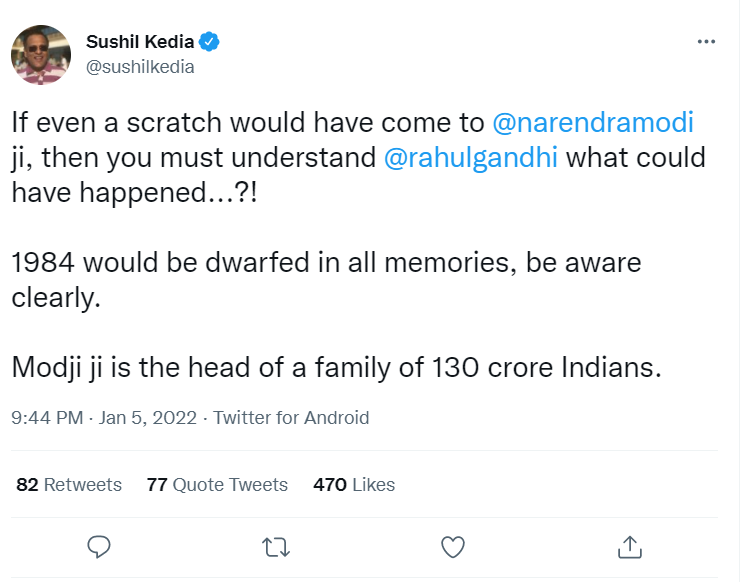View the 77 Quote Tweets list
The height and width of the screenshot is (582, 741).
[x=217, y=485]
